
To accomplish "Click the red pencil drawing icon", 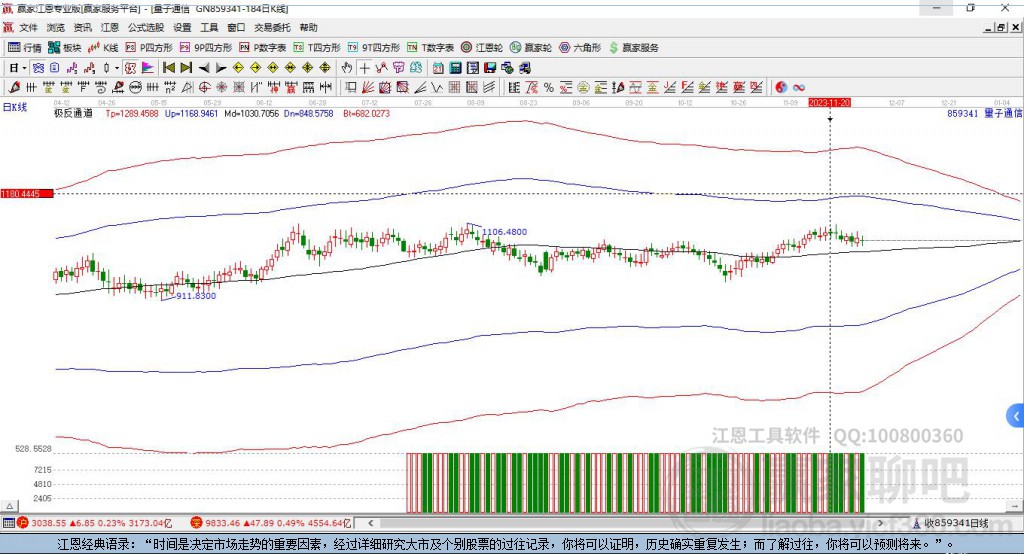I will coord(14,88).
